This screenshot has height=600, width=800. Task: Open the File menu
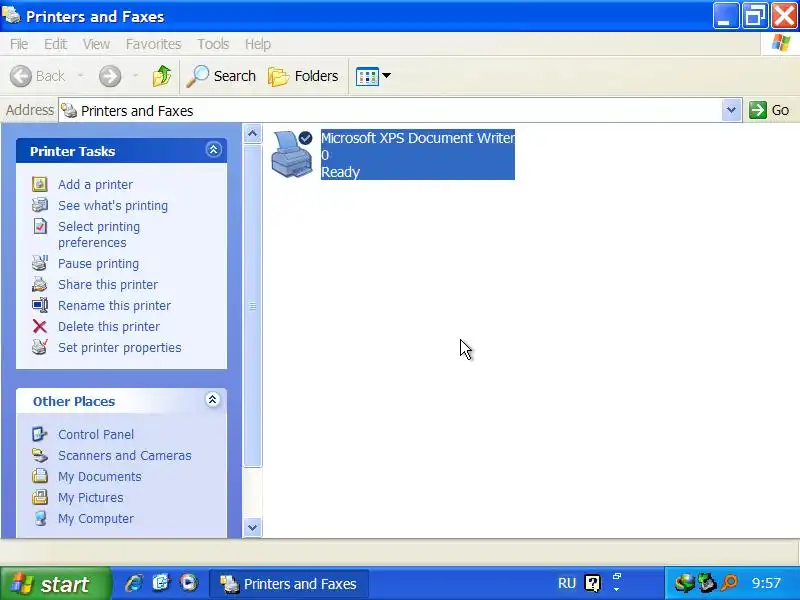point(19,44)
